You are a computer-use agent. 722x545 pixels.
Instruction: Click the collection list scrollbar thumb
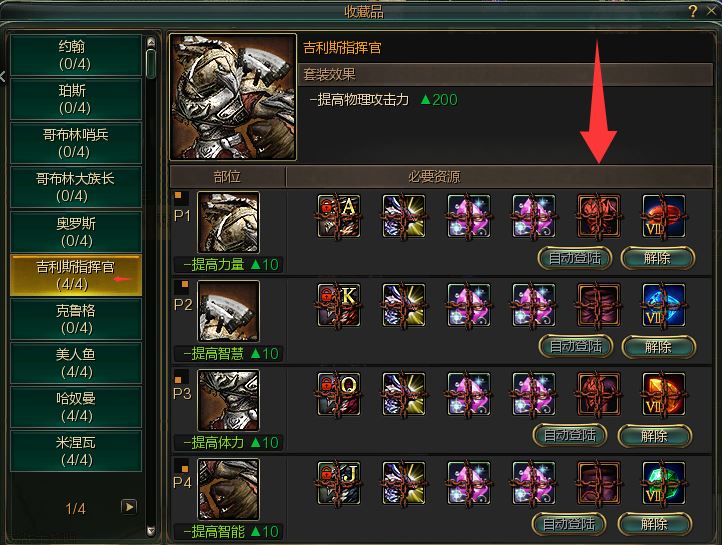pyautogui.click(x=151, y=64)
